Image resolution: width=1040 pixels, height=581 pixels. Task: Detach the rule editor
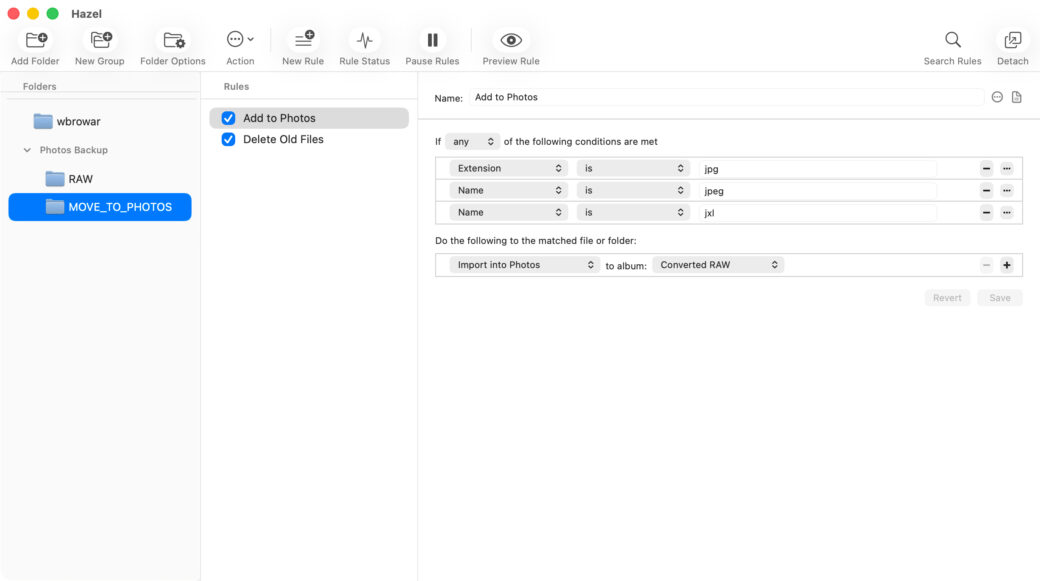pos(1012,40)
